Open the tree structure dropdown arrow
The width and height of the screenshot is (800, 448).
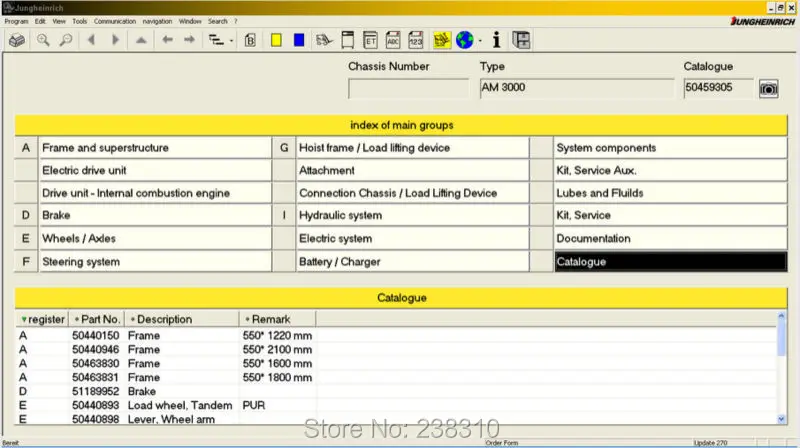pos(231,40)
